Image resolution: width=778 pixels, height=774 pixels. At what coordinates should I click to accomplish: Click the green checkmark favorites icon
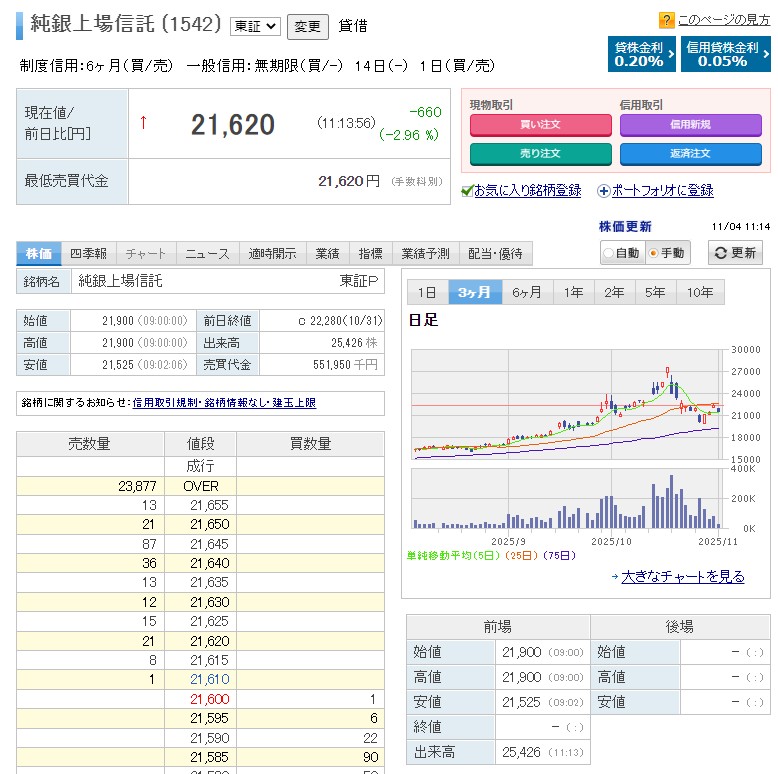467,191
